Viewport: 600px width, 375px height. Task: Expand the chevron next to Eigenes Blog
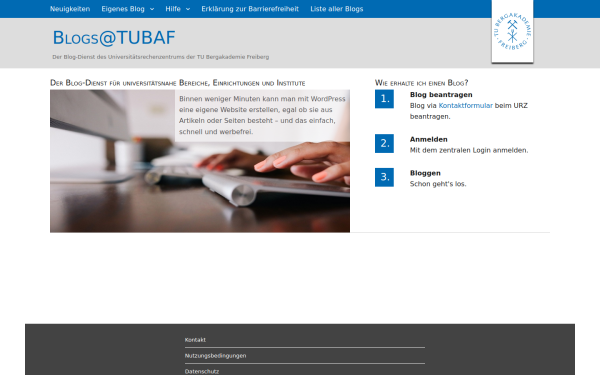point(152,9)
